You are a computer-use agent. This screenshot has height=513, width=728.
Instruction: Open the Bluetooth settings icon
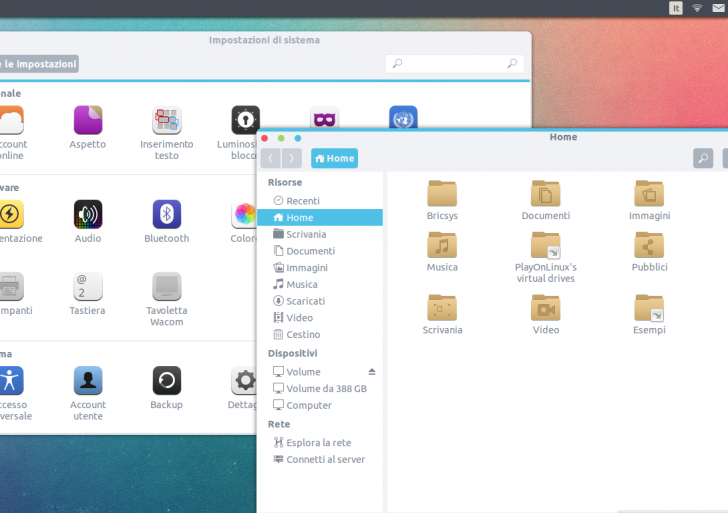166,215
